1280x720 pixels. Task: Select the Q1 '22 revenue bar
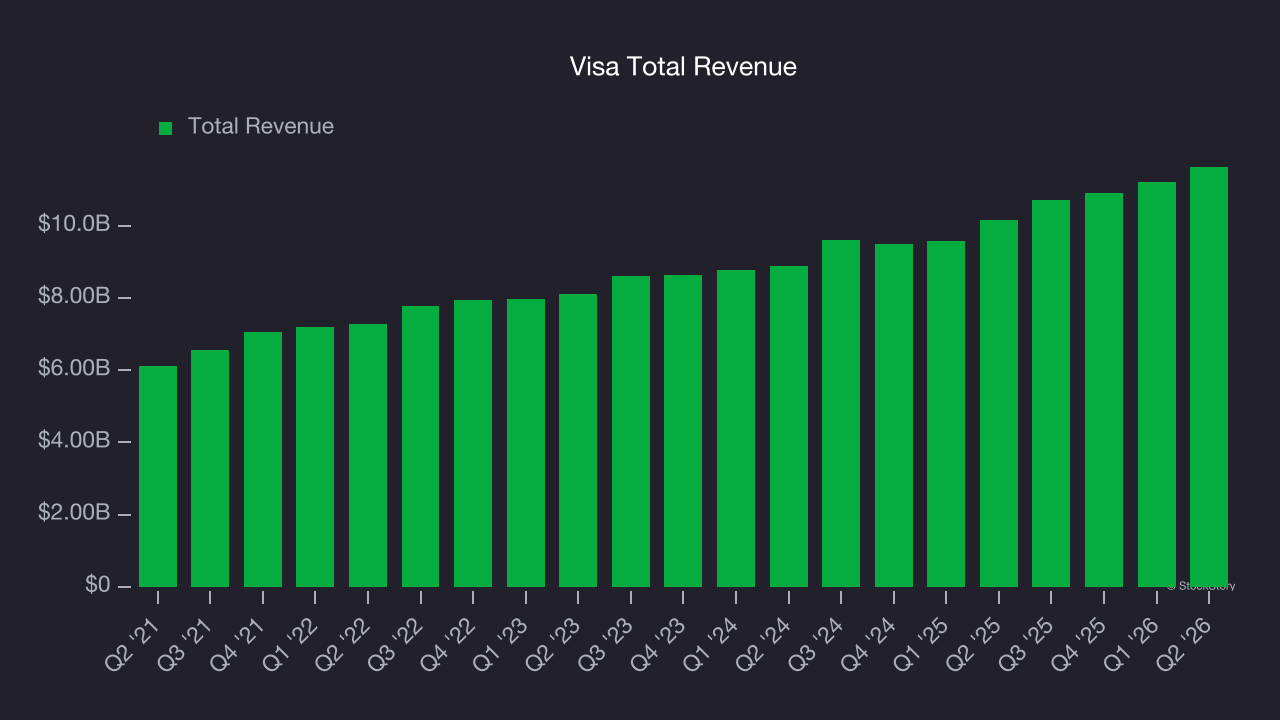pyautogui.click(x=315, y=457)
